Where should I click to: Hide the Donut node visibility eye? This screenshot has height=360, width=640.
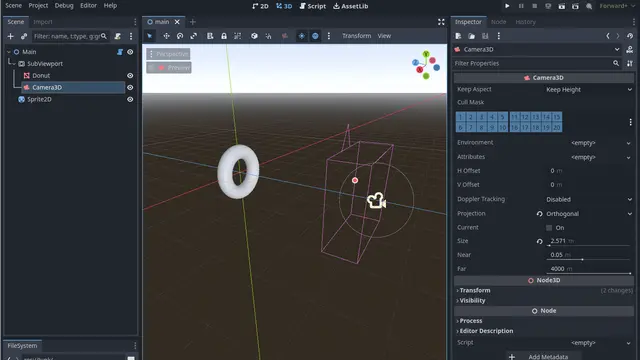pos(130,76)
